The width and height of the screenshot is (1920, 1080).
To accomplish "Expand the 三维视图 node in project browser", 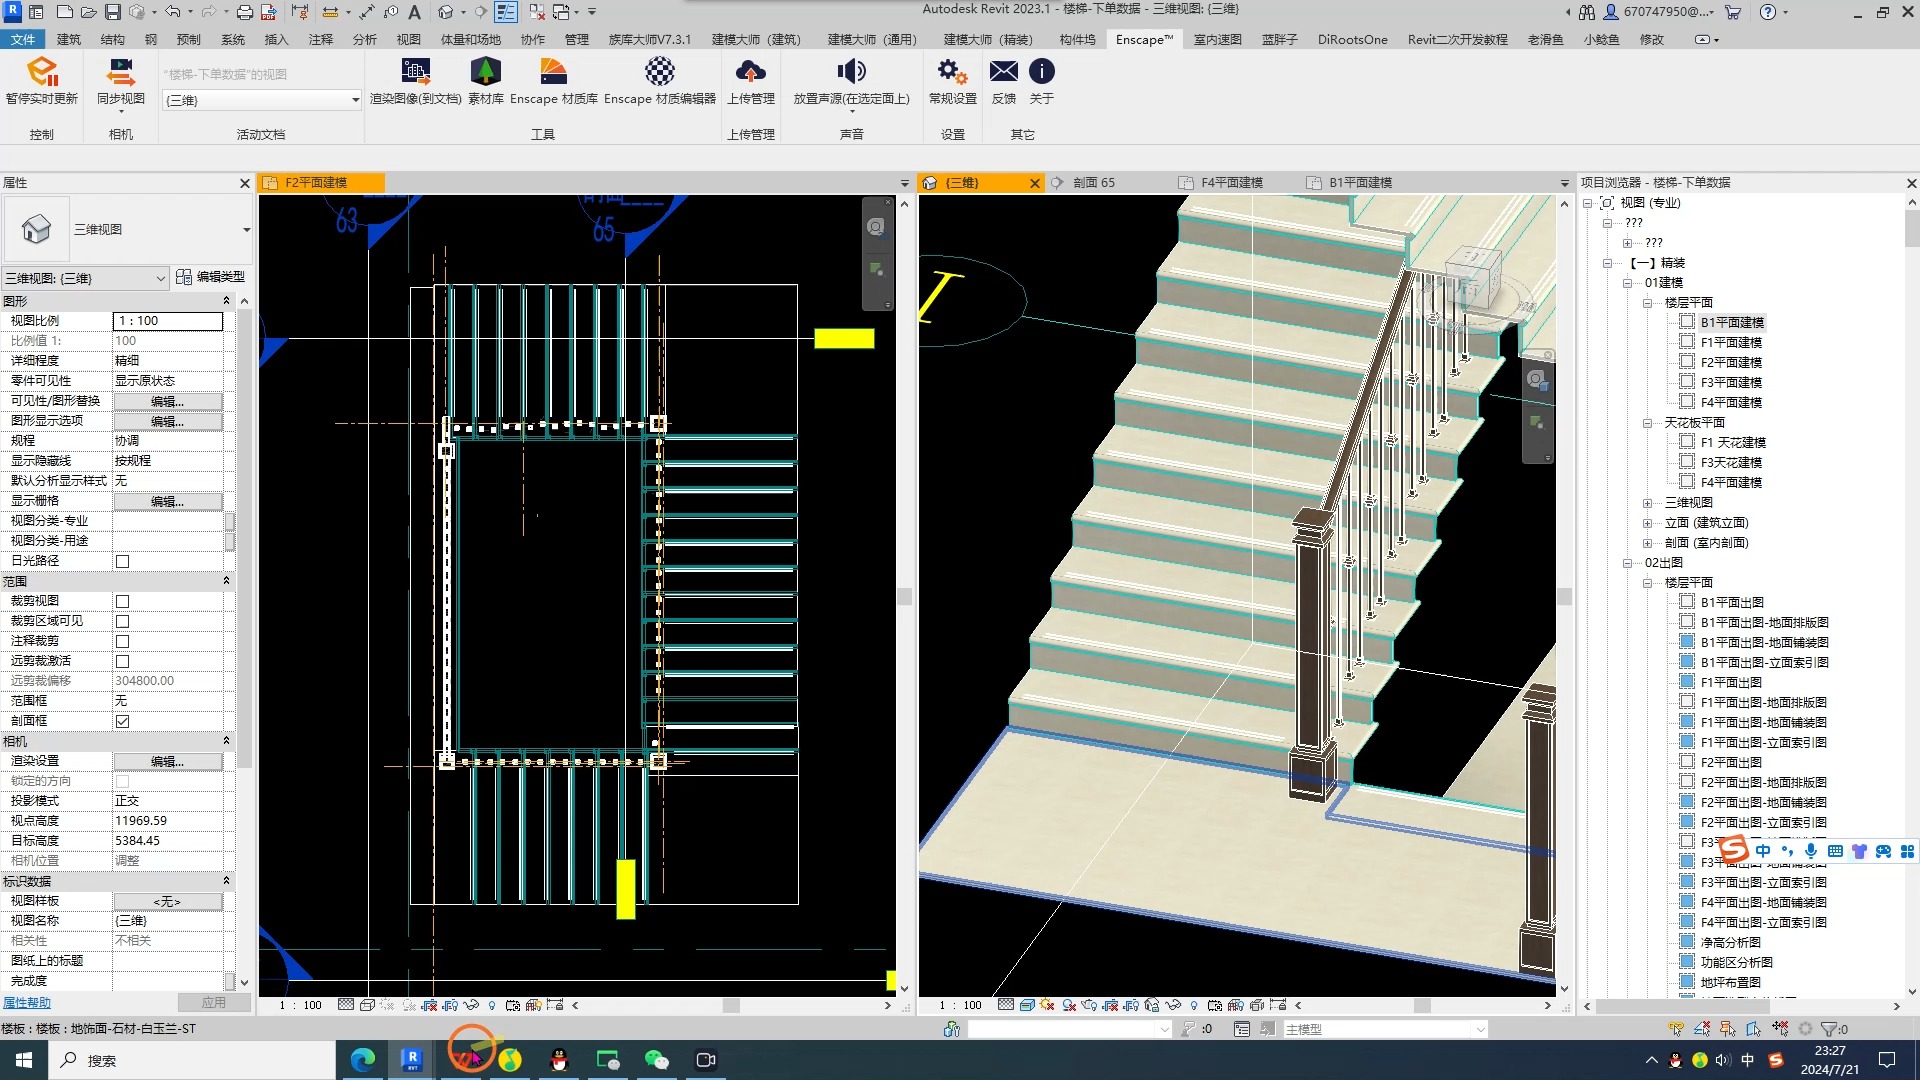I will [x=1647, y=503].
